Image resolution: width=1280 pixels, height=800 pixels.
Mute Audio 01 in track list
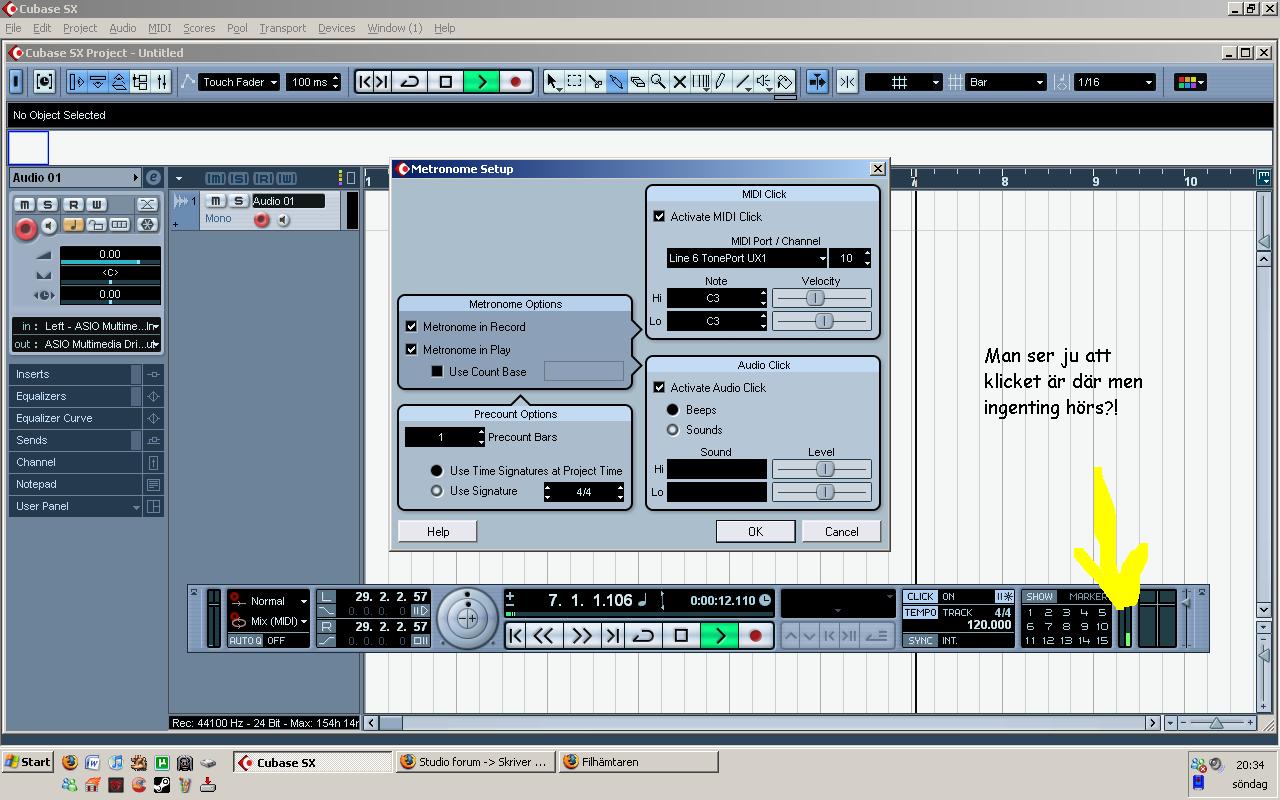(215, 201)
